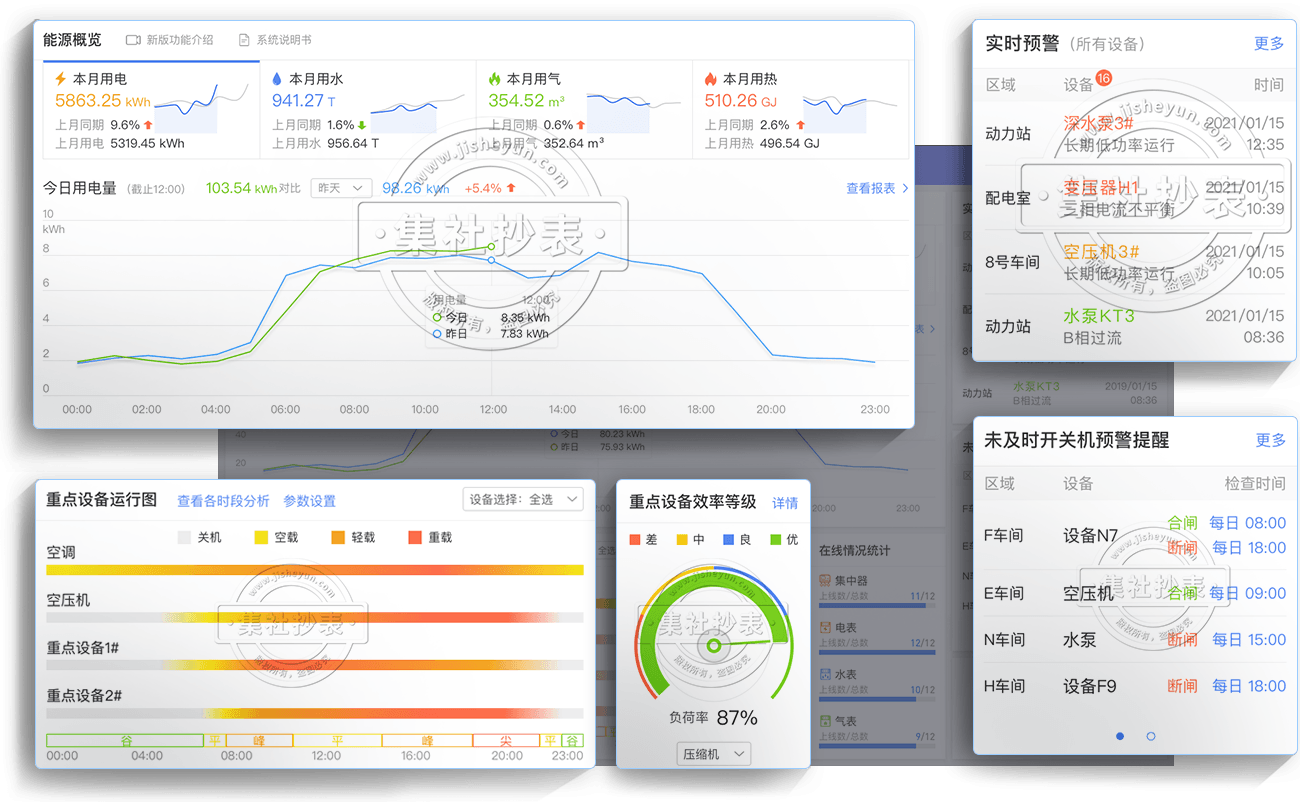Click the red flame icon beside 本月用热
Screen dimensions: 1300x802
coord(710,78)
